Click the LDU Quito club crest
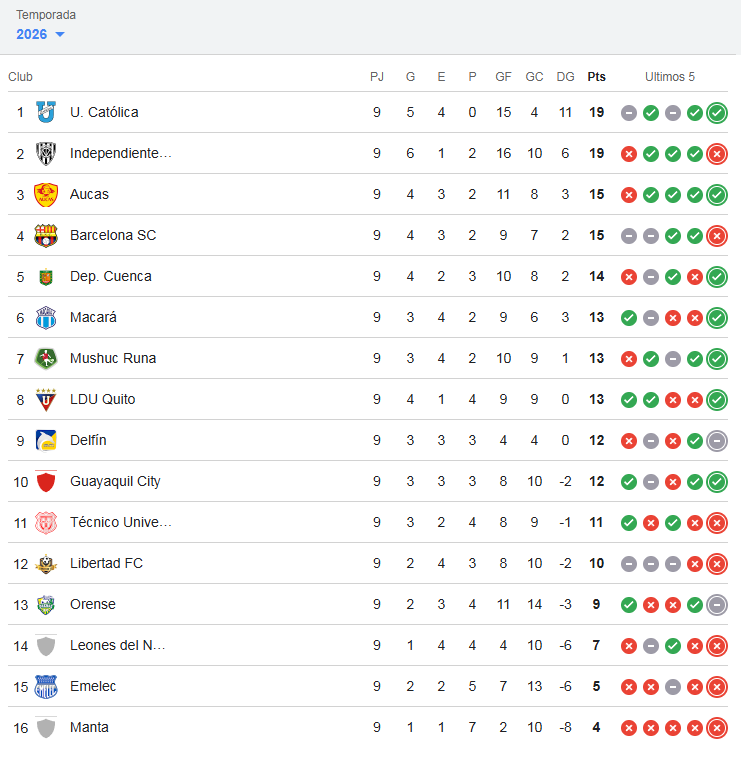The image size is (741, 760). coord(46,399)
